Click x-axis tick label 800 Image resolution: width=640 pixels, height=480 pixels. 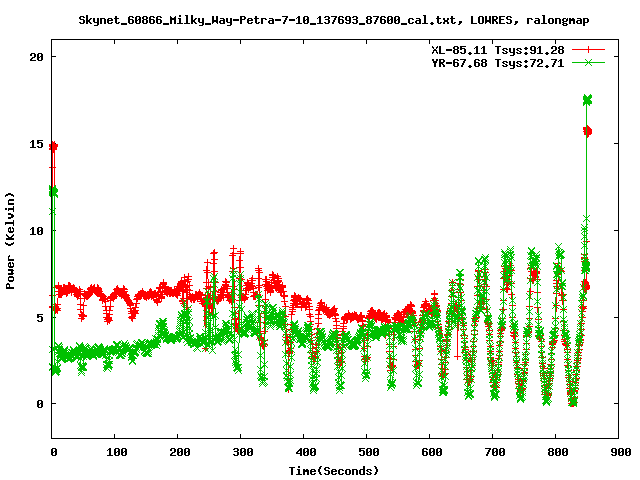point(558,452)
